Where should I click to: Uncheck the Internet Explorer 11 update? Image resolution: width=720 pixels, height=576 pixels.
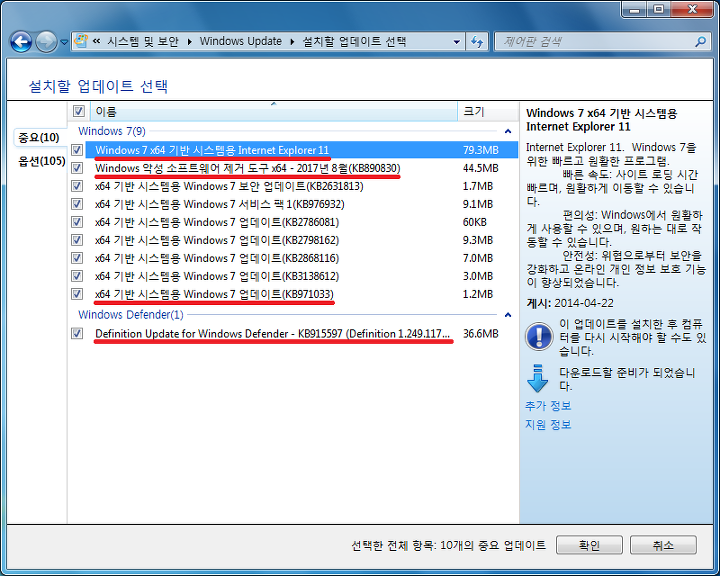[x=77, y=150]
